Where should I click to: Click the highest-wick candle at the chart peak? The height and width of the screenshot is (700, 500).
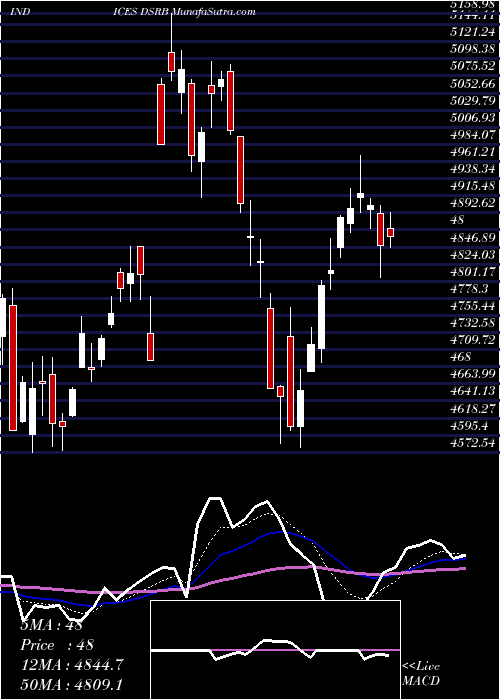[171, 62]
